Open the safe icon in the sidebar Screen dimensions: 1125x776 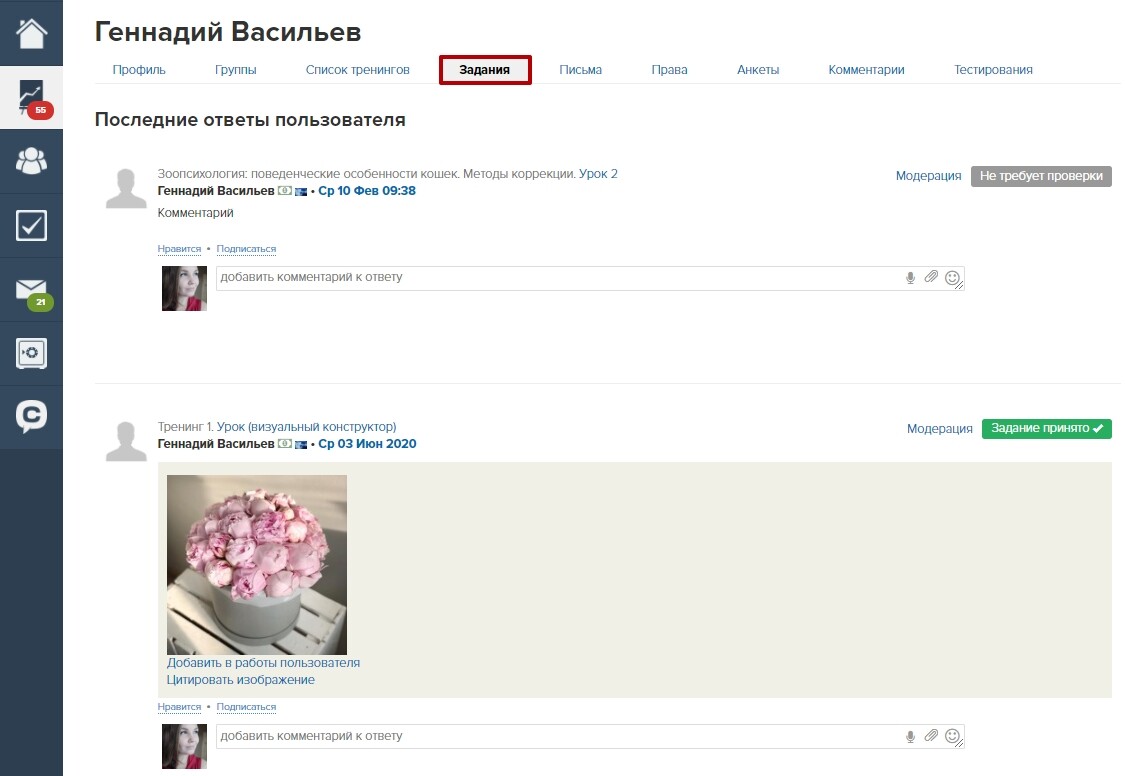pyautogui.click(x=32, y=354)
